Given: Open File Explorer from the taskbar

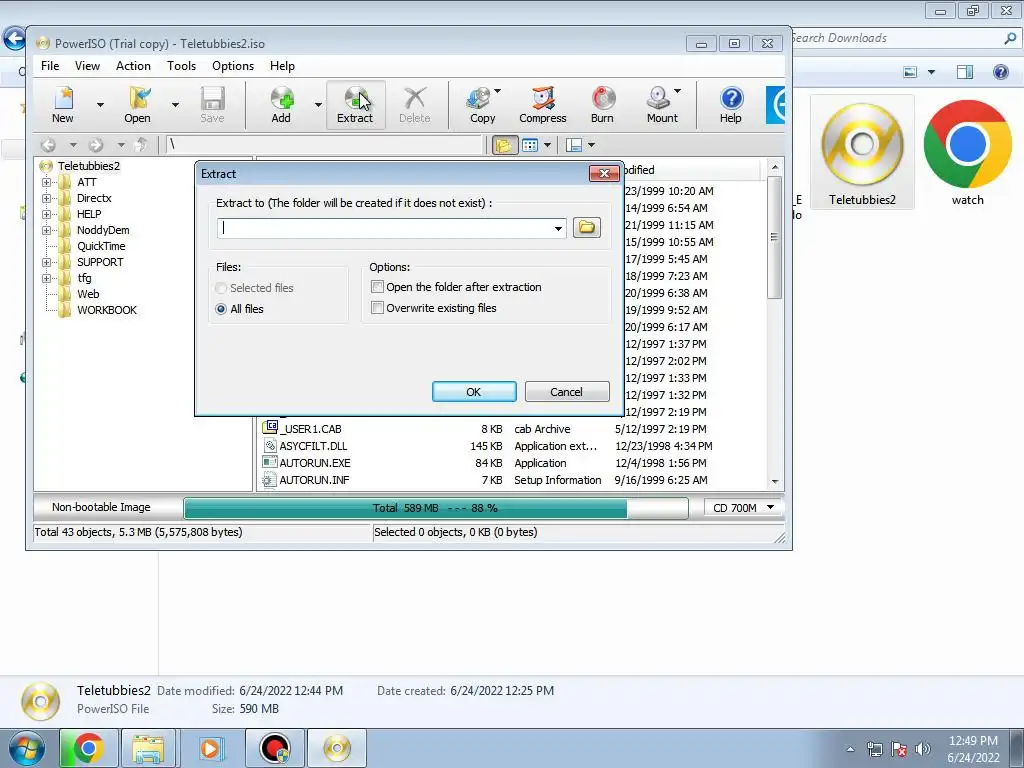Looking at the screenshot, I should tap(148, 748).
